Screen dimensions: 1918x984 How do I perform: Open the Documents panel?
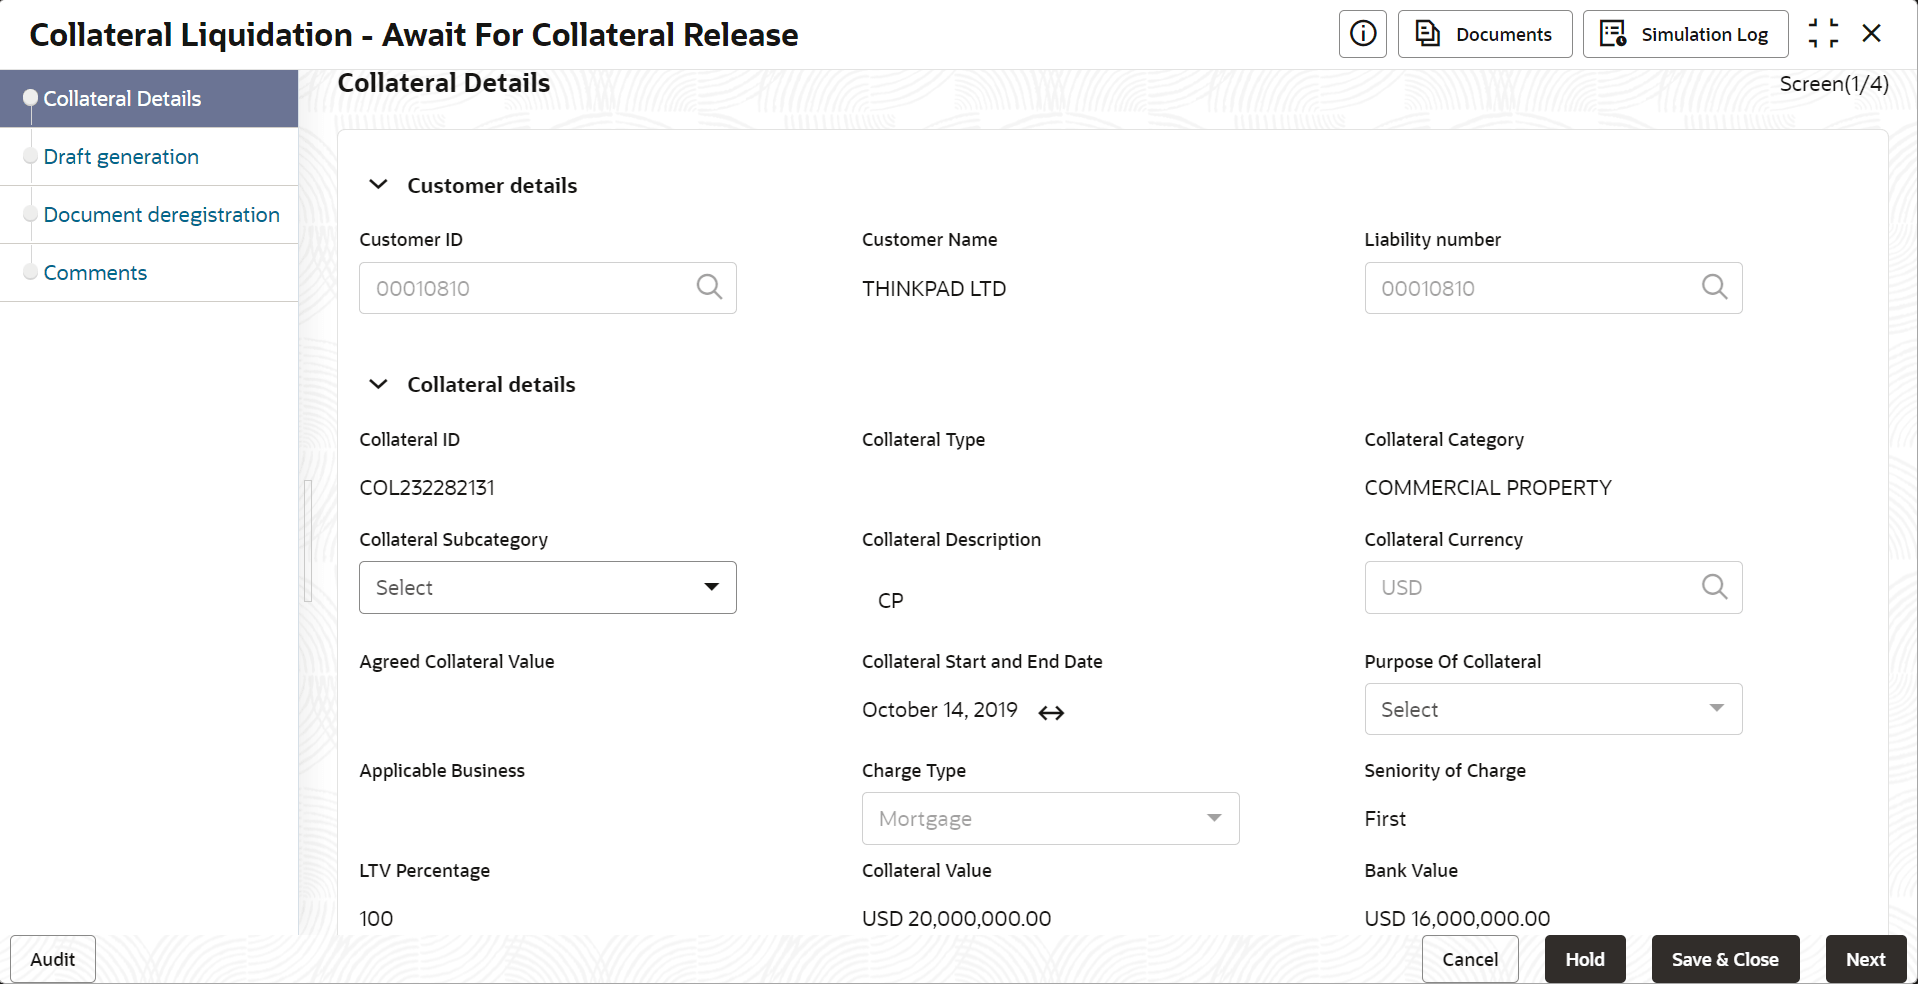(1485, 34)
